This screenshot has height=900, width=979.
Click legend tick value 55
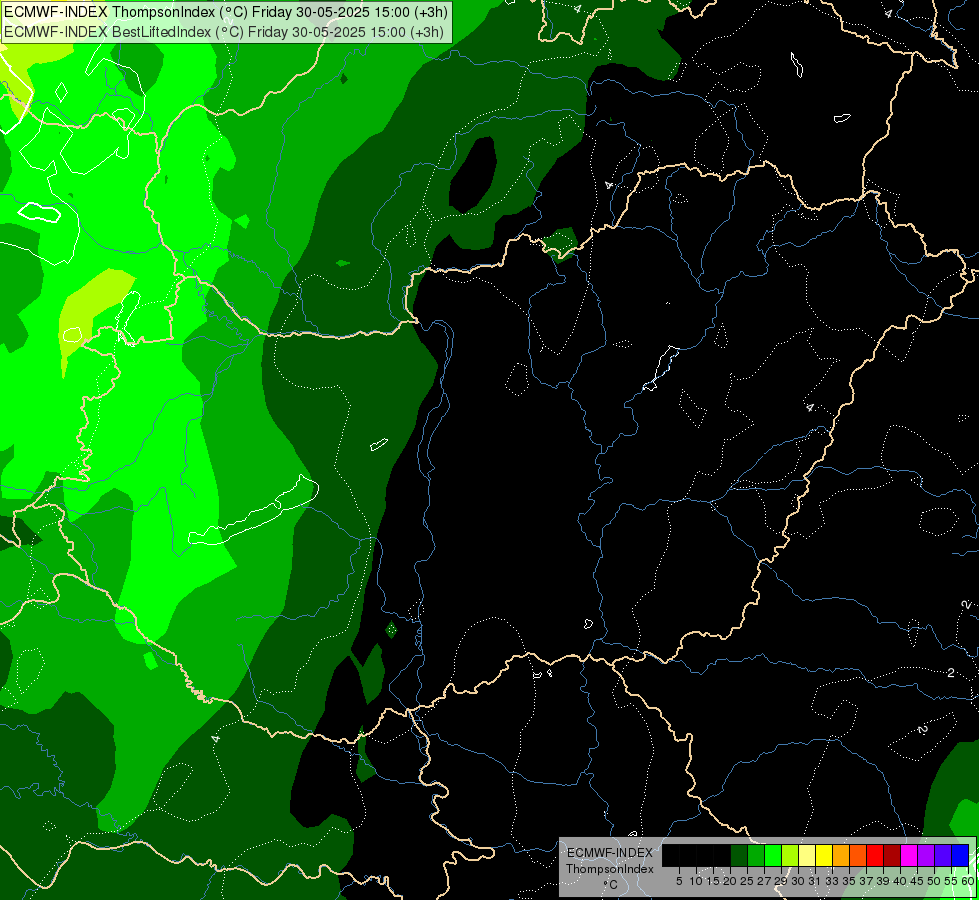point(951,881)
